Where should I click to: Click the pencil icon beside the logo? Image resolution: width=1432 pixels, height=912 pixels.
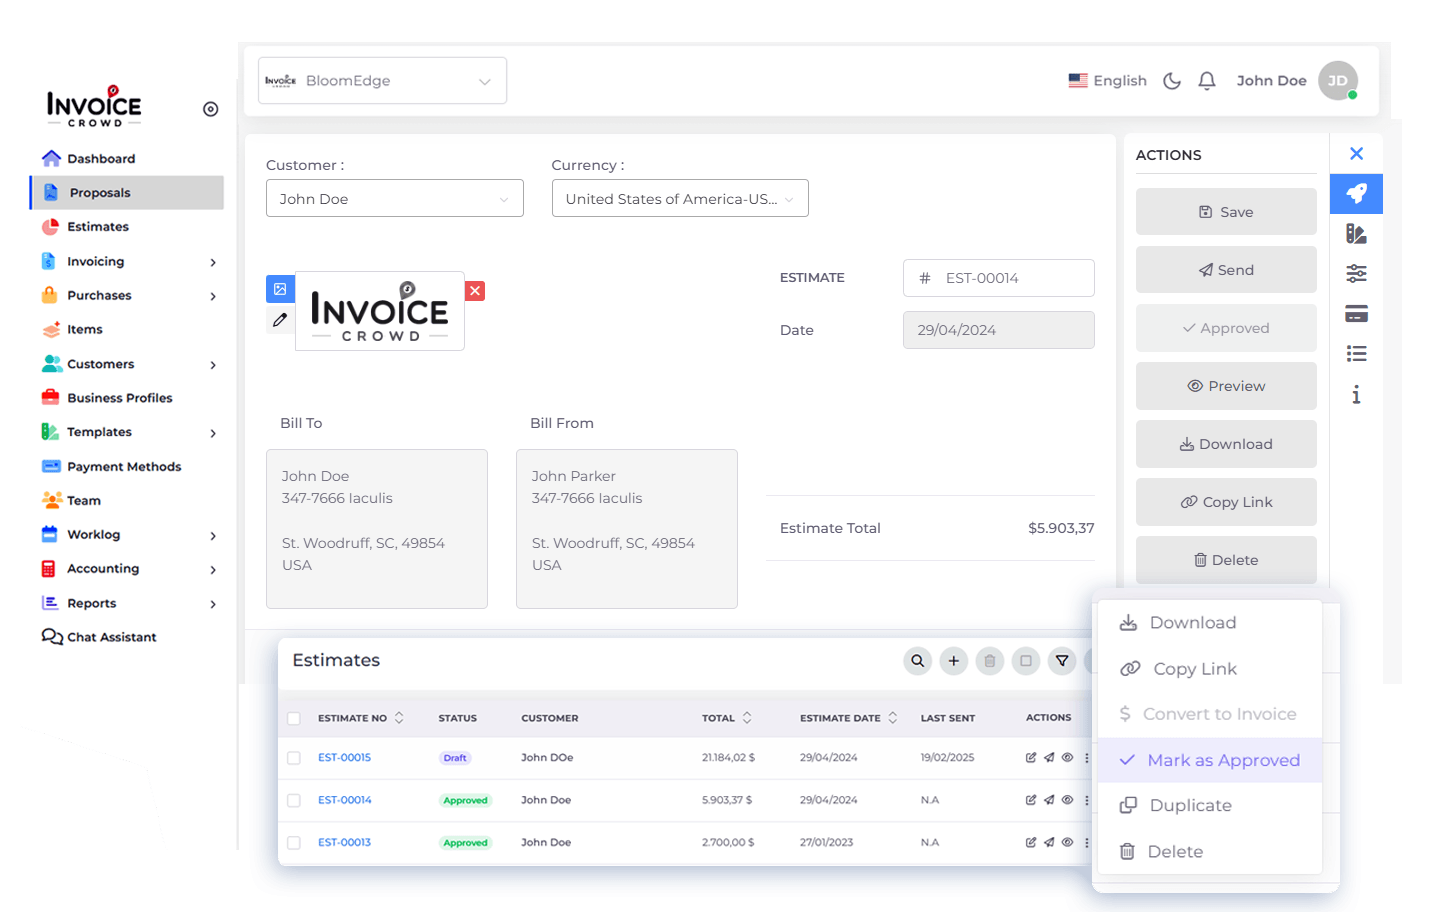pos(280,320)
